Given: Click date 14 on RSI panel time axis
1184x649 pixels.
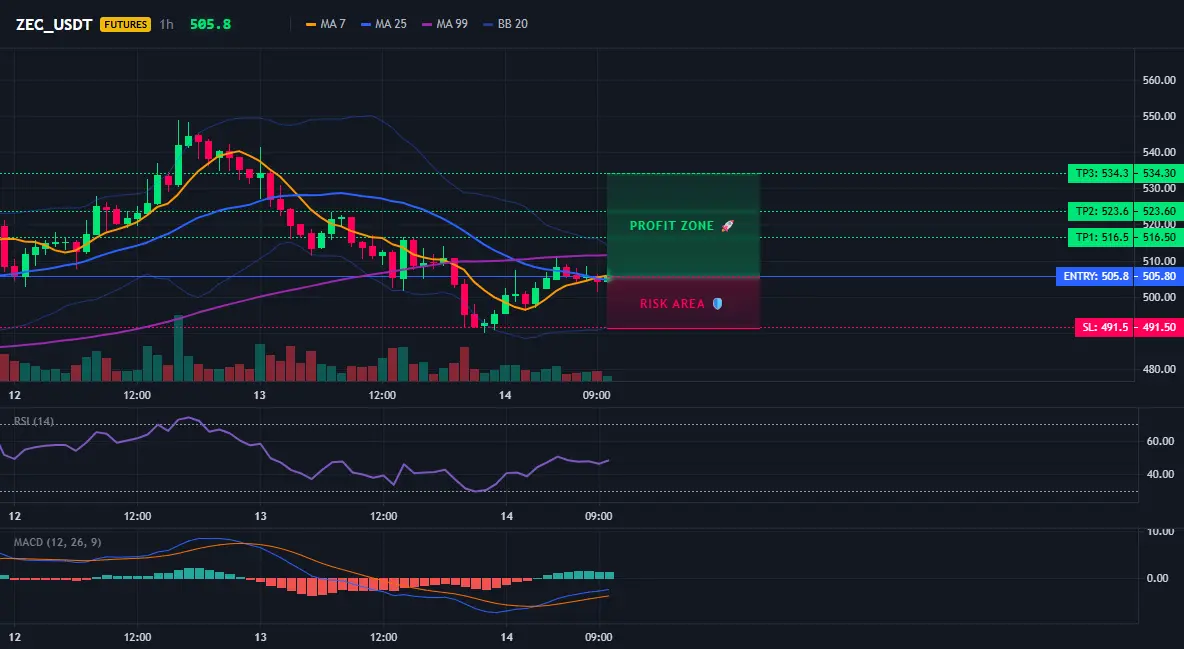Looking at the screenshot, I should [506, 516].
